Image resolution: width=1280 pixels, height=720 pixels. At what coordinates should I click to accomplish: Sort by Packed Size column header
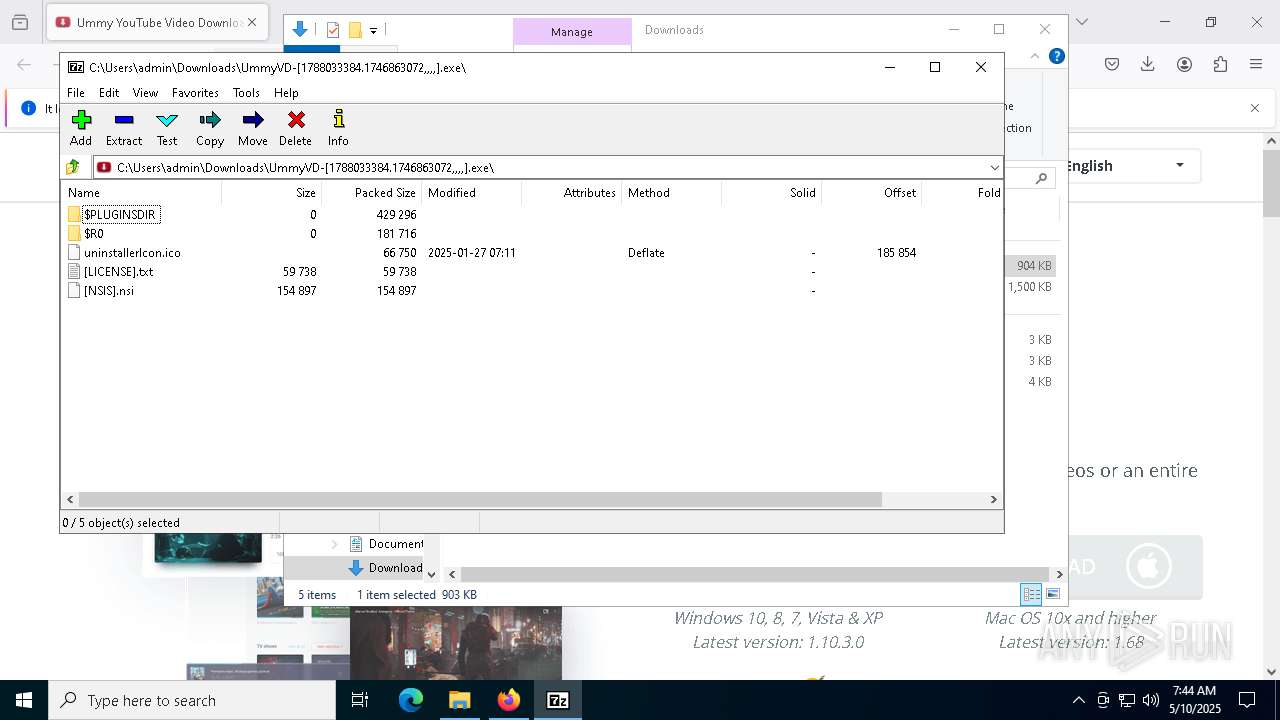pos(371,192)
